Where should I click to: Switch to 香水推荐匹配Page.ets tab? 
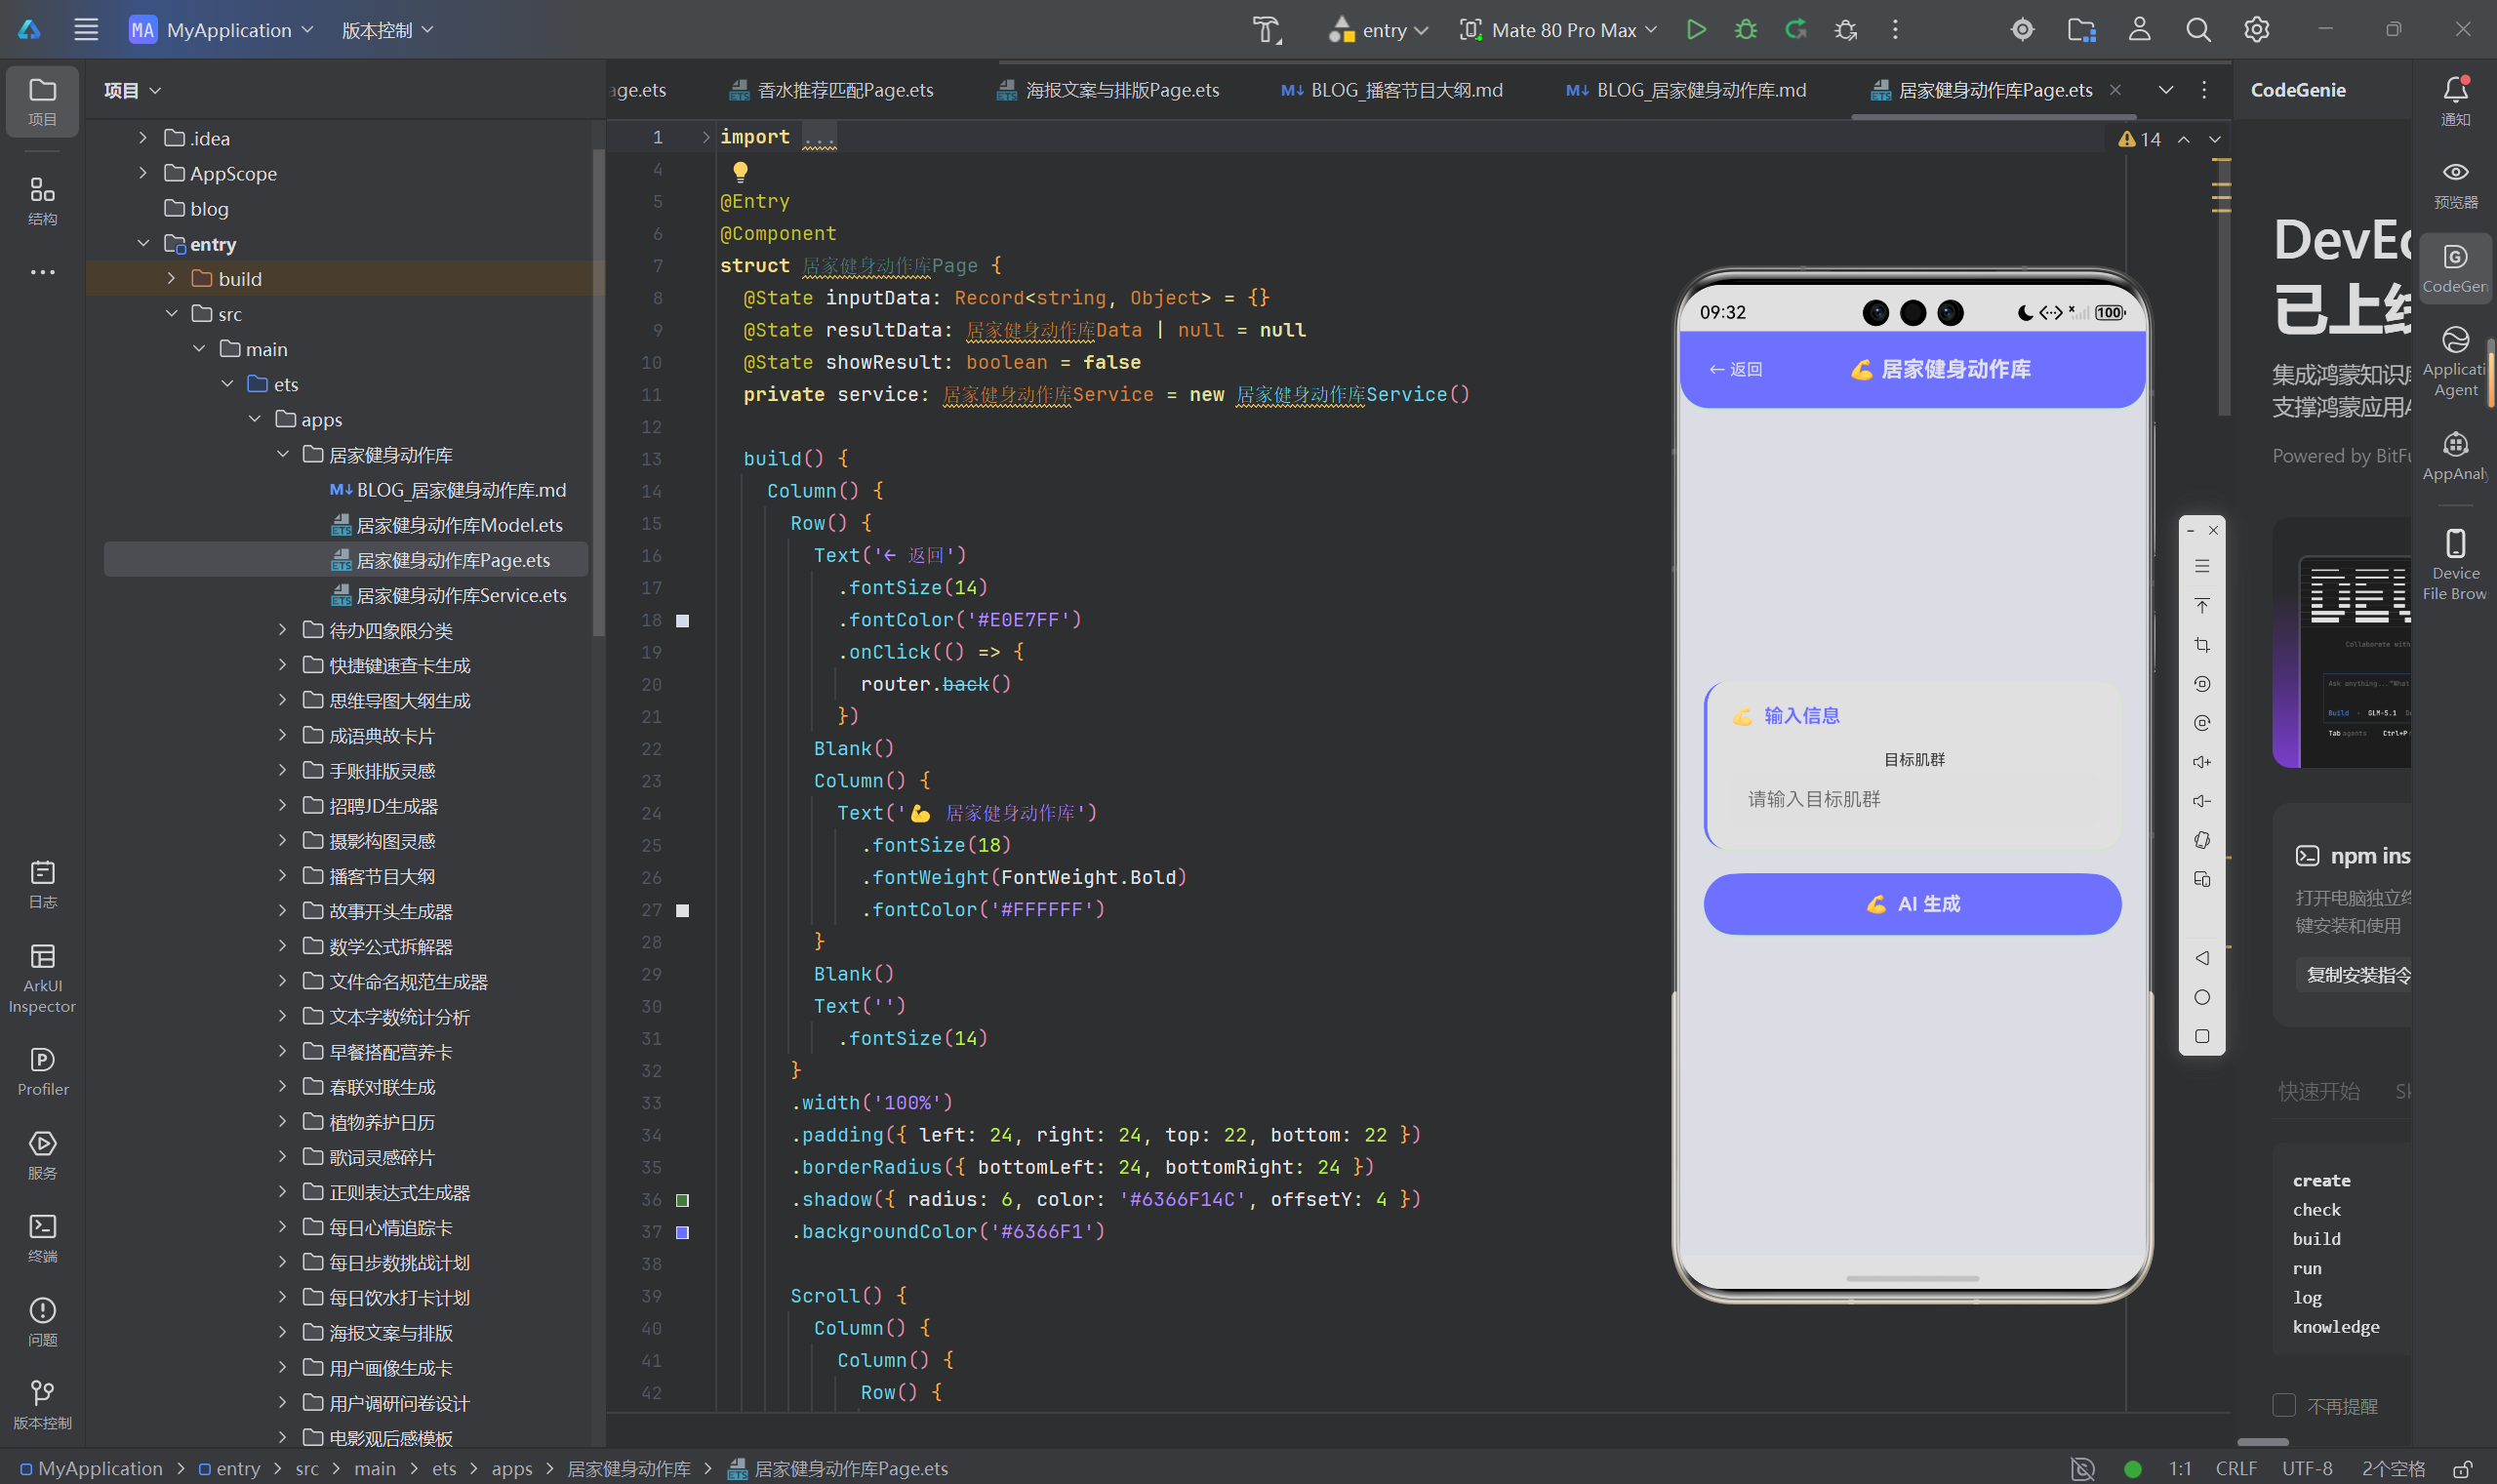coord(832,90)
